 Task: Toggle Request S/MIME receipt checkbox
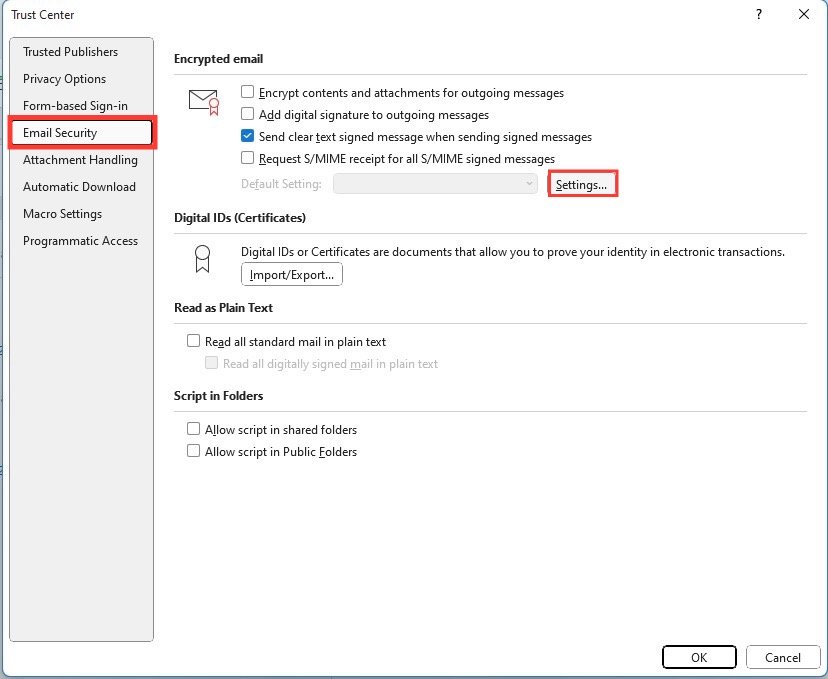coord(247,158)
